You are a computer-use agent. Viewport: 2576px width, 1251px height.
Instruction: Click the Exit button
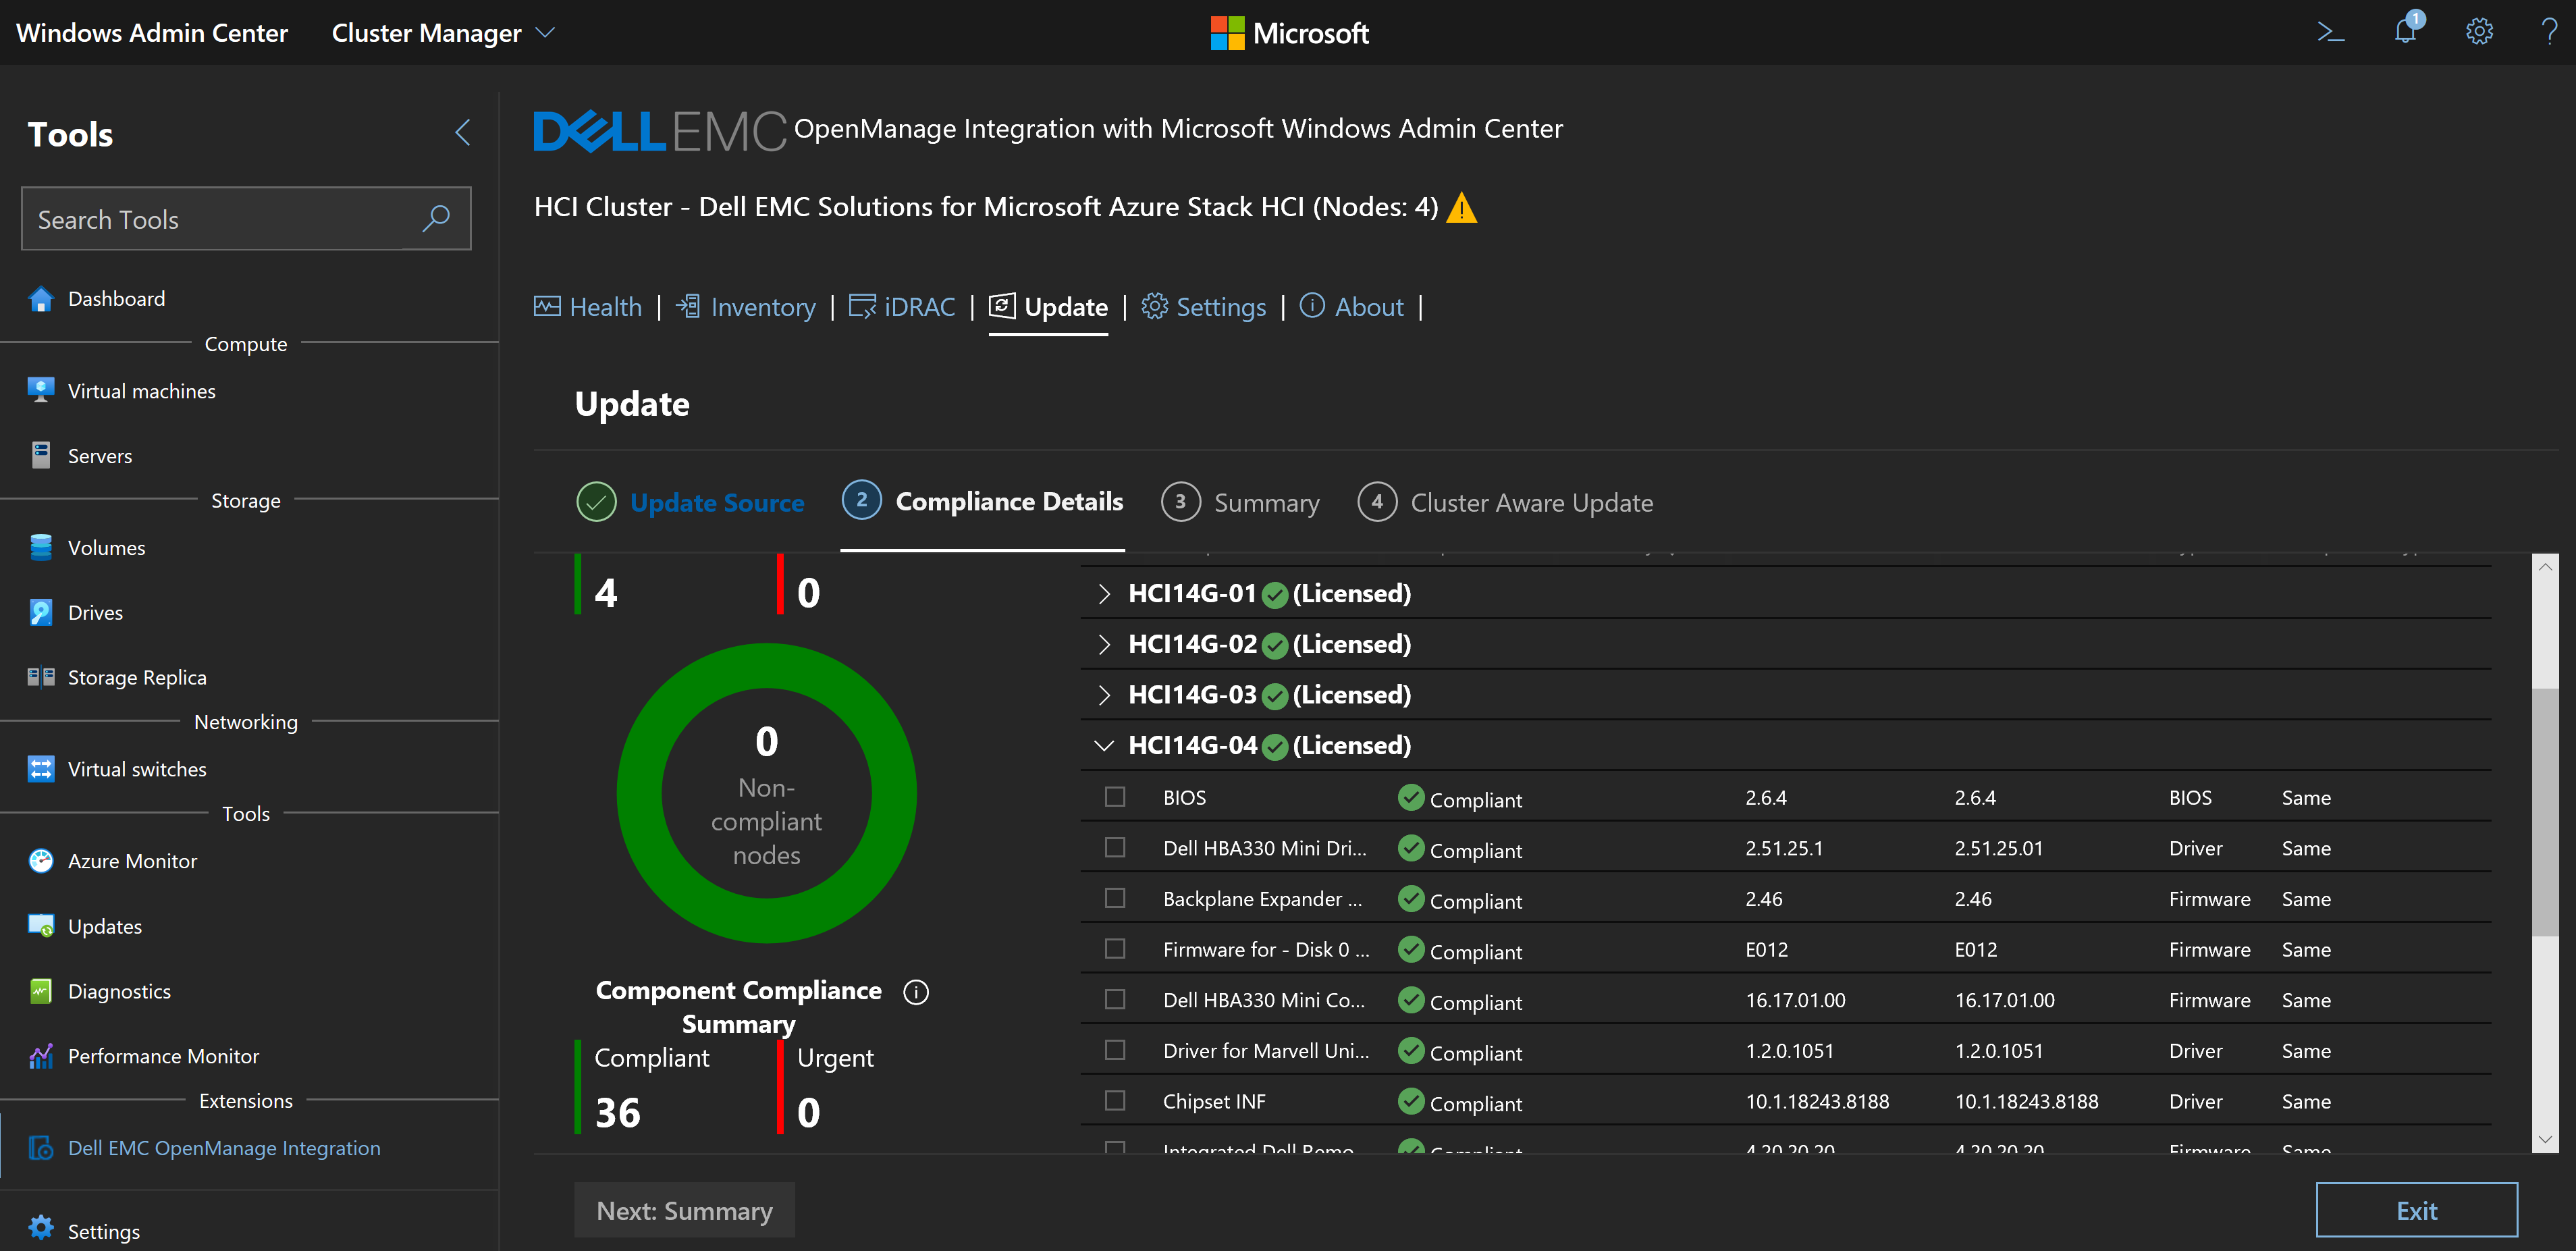pos(2416,1210)
